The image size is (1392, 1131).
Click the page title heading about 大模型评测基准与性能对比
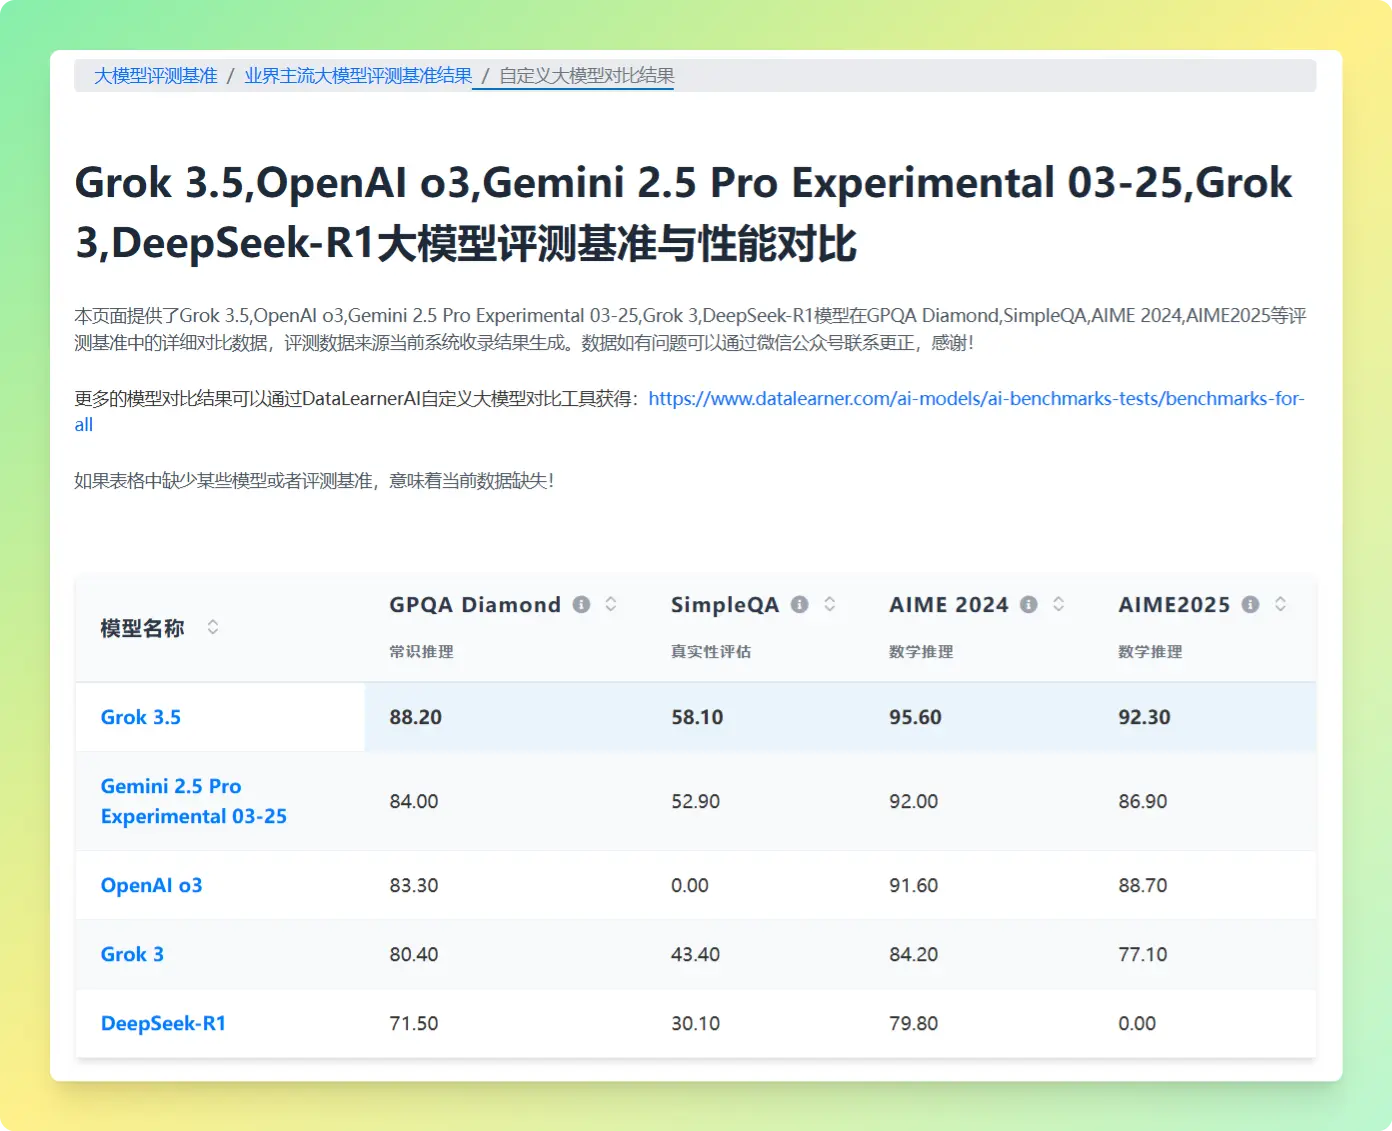click(684, 212)
